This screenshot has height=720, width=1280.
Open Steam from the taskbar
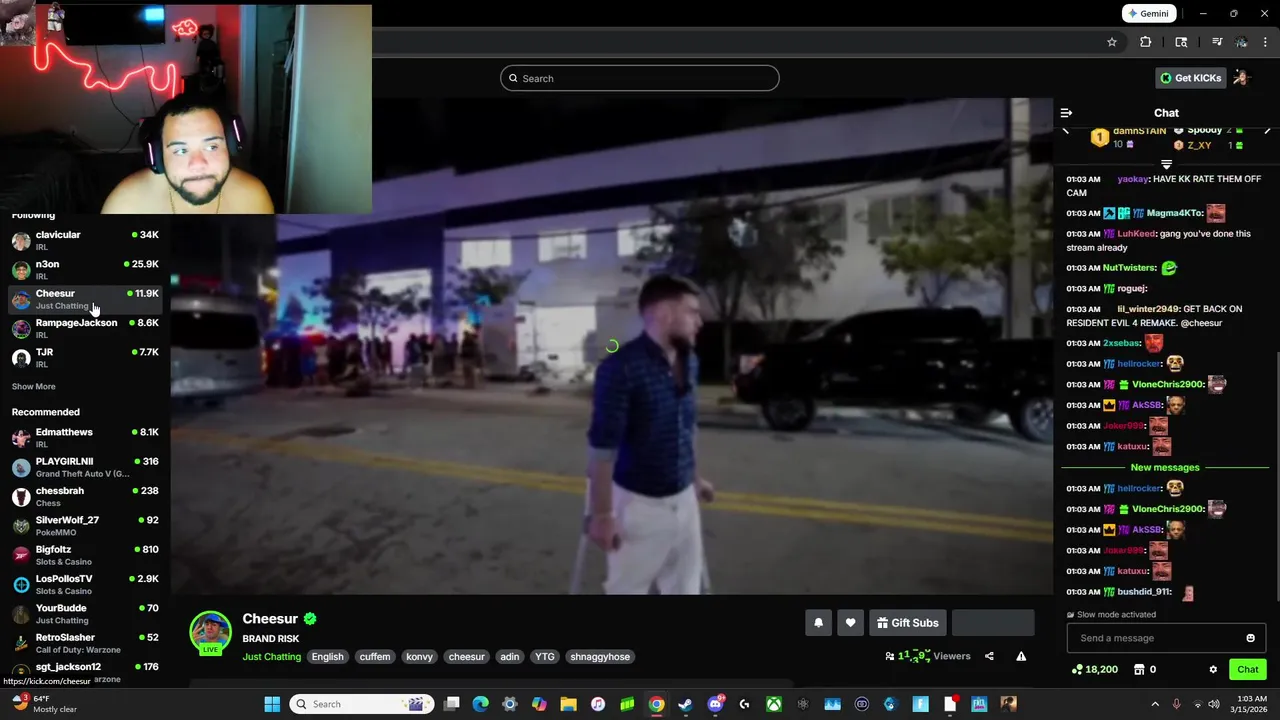point(685,704)
